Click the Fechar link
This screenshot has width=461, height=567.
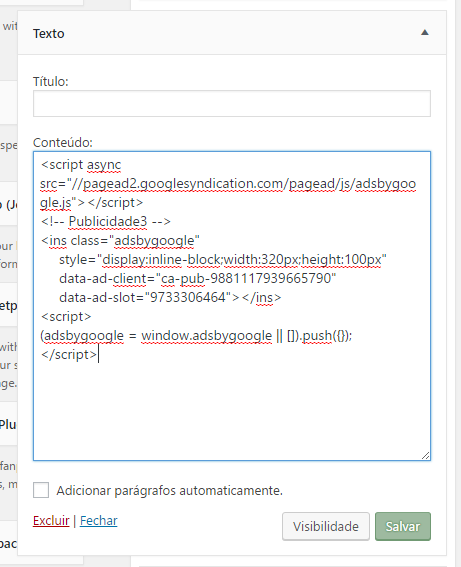pos(98,521)
